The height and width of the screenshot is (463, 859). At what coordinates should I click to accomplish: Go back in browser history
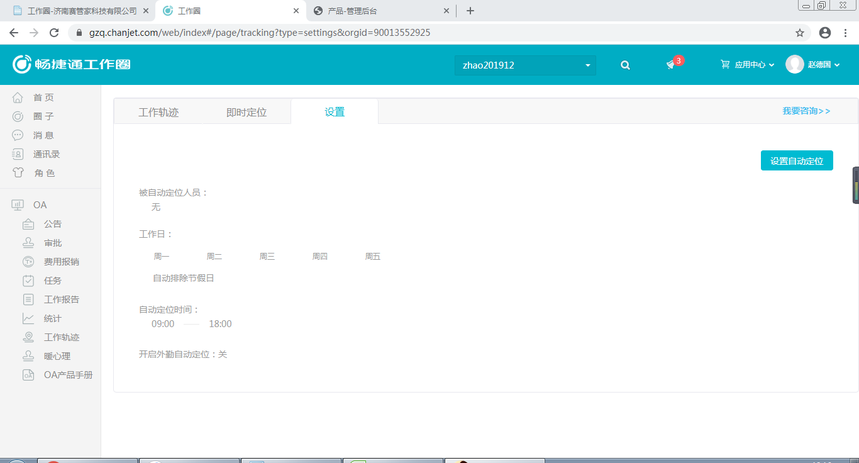[x=14, y=33]
